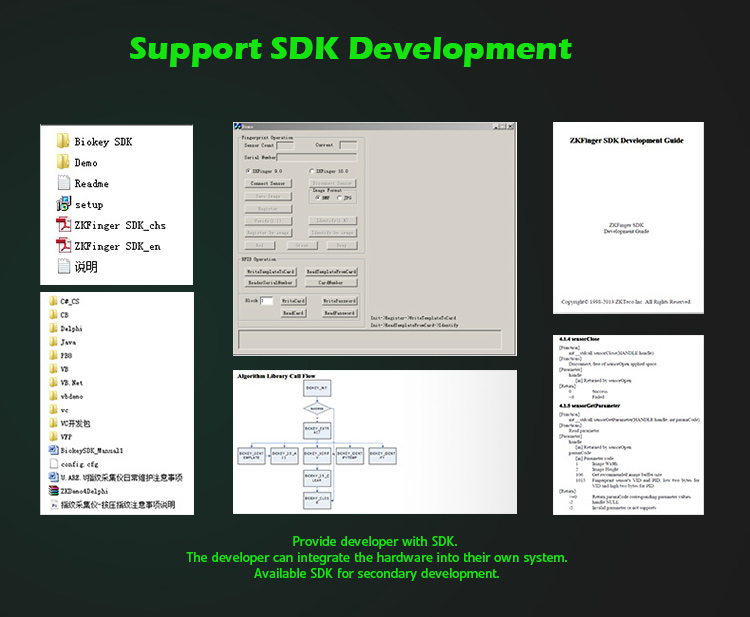Screen dimensions: 750x617
Task: Click the CardNumber button
Action: tap(331, 283)
